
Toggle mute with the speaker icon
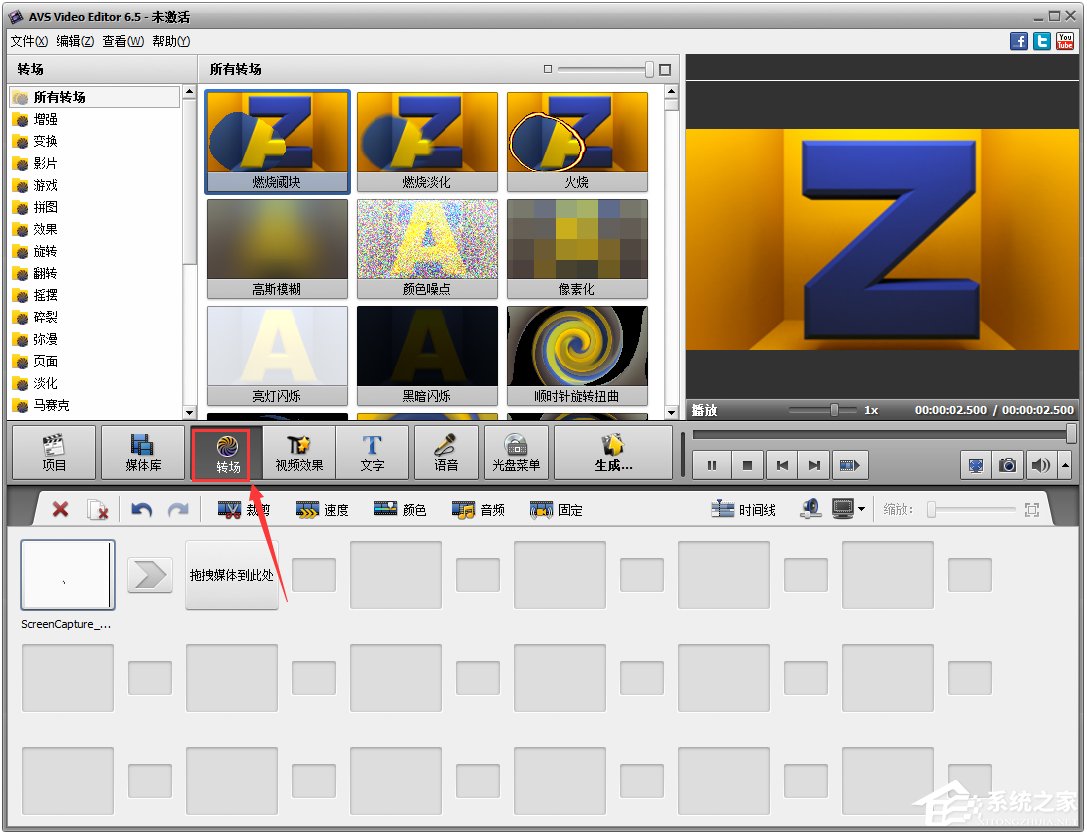pos(1040,465)
